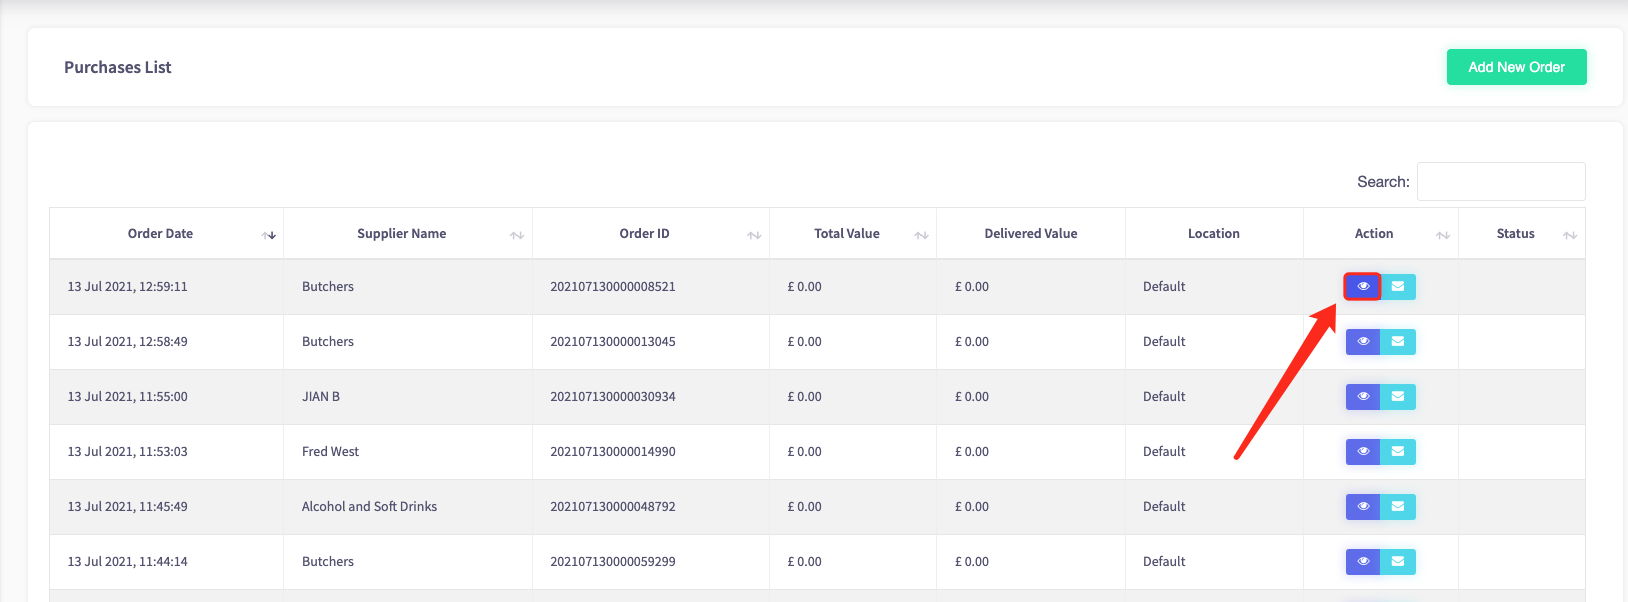Image resolution: width=1628 pixels, height=602 pixels.
Task: Email order 202107130000008521 envelope icon
Action: click(1398, 287)
